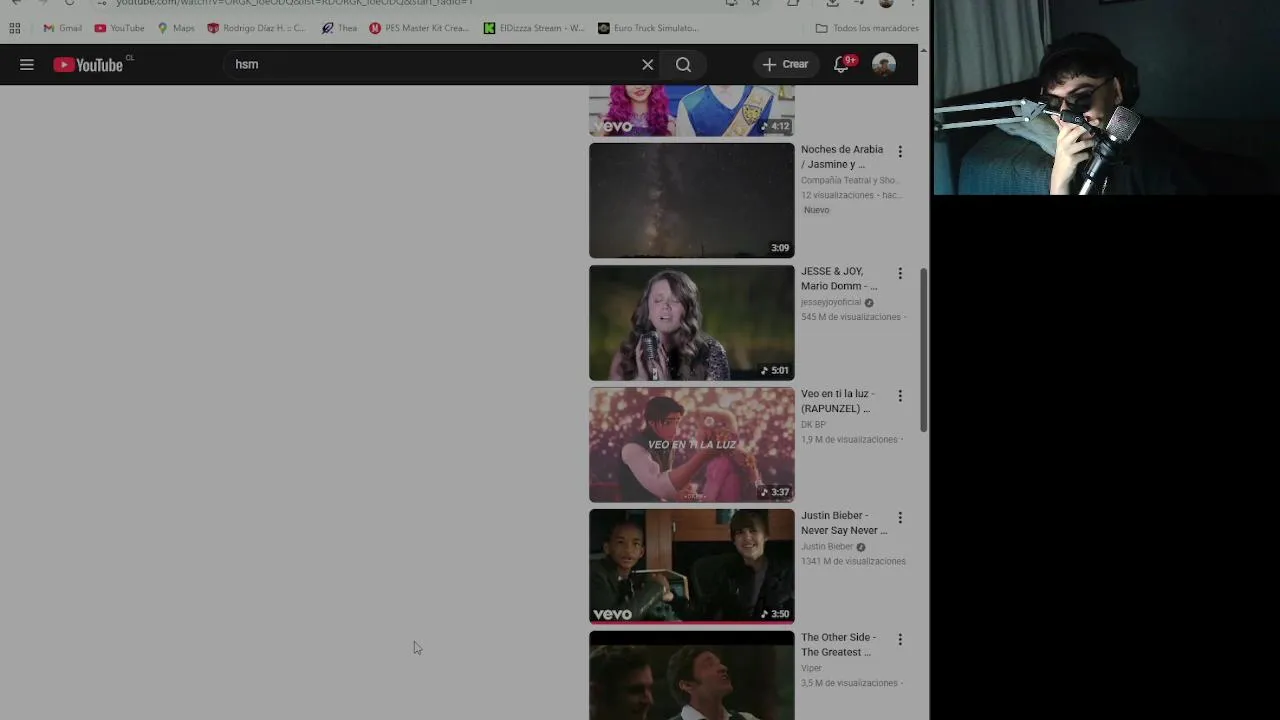Click 12 visualizaciones text

click(837, 195)
